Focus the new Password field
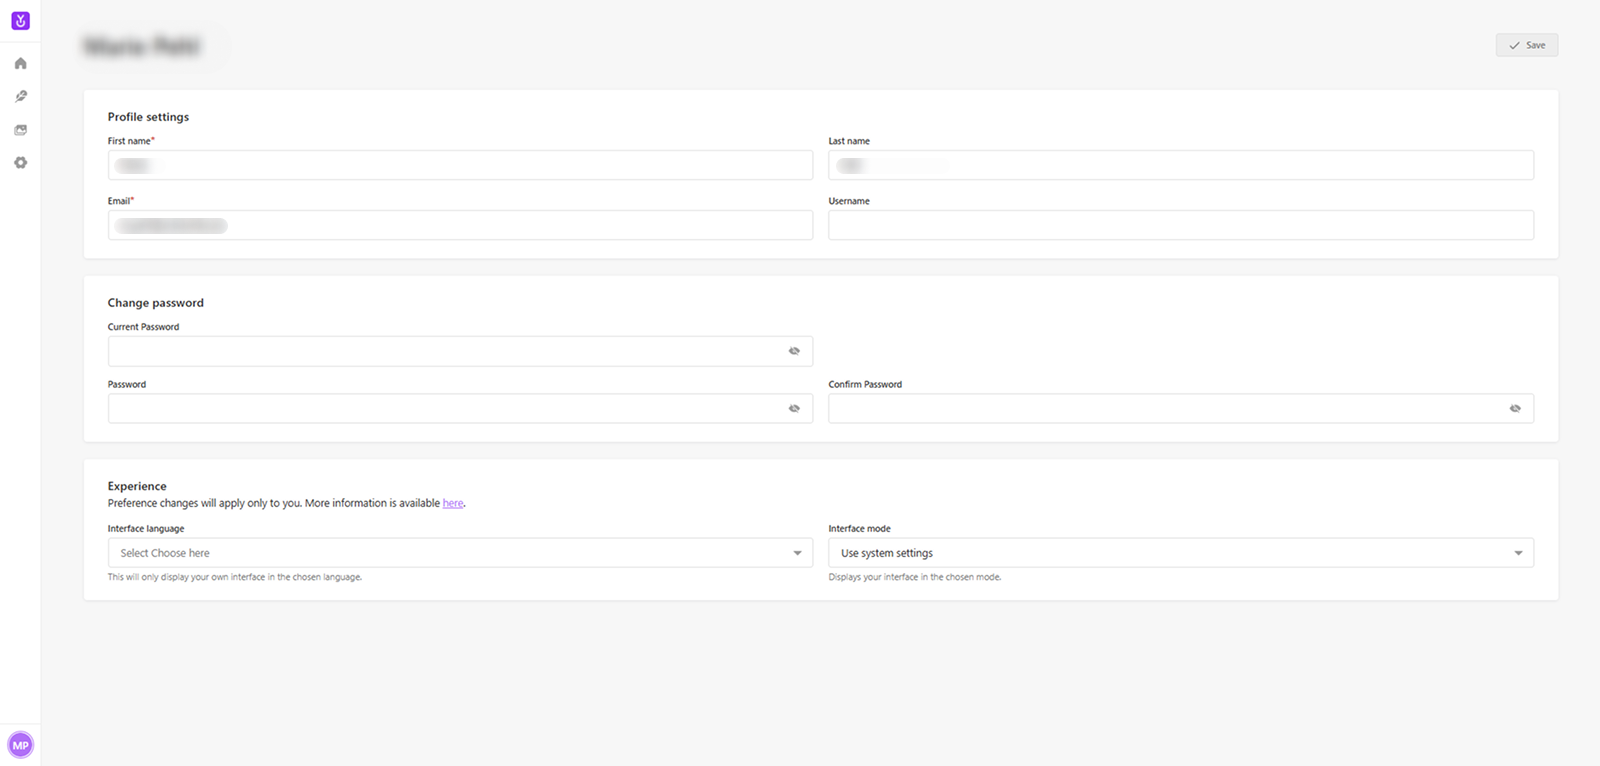 click(x=460, y=408)
